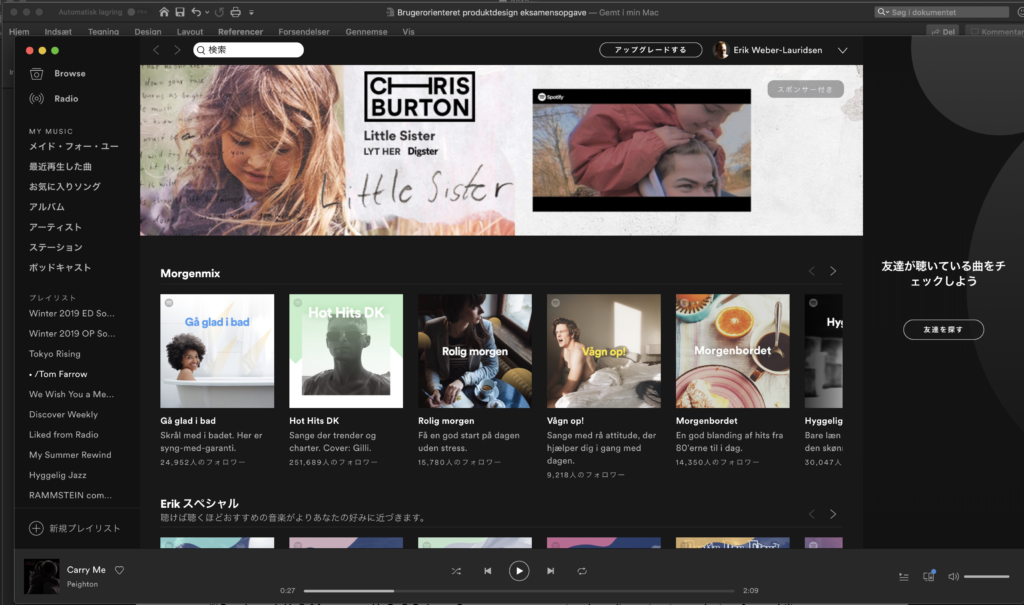Seek in the song progress bar
This screenshot has width=1024, height=605.
519,591
